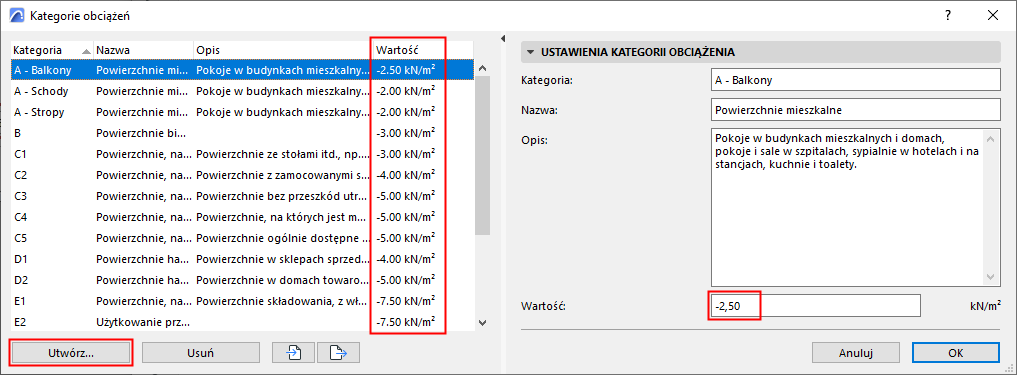Sort list by Kategoria column header

pyautogui.click(x=52, y=50)
